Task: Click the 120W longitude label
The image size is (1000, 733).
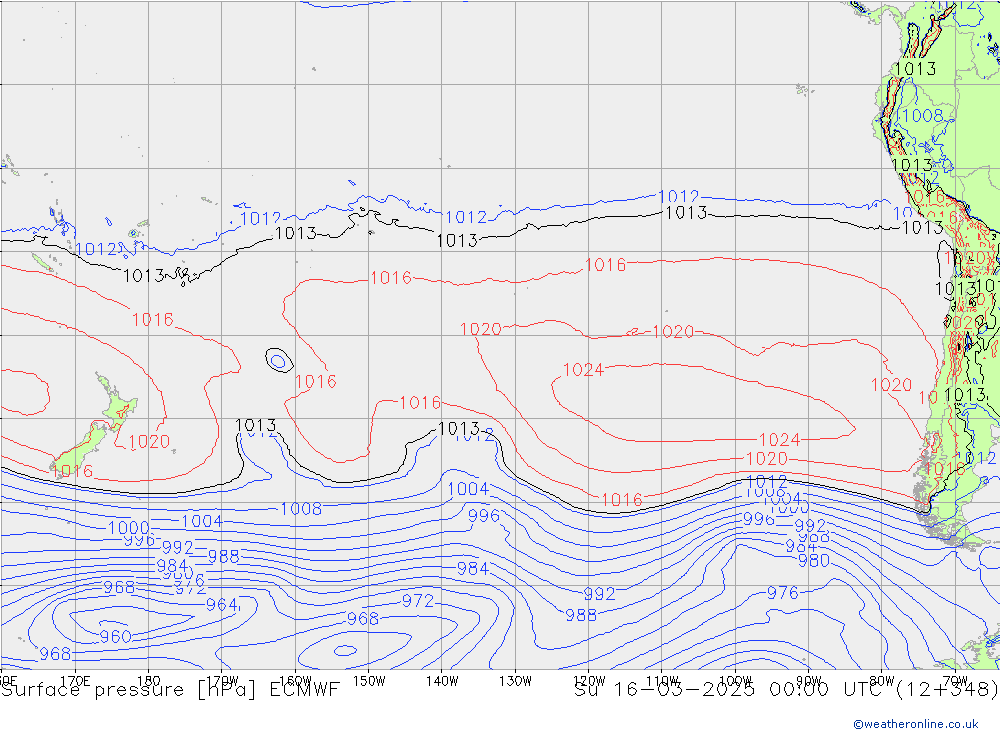Action: 589,681
